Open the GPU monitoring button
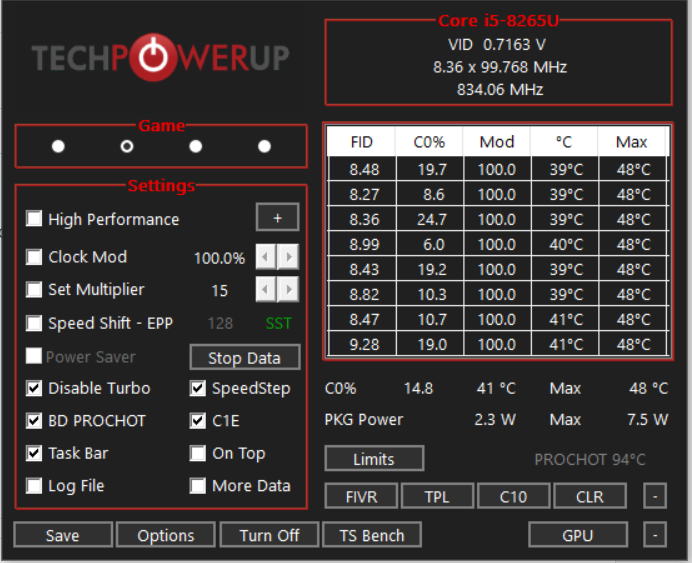692x563 pixels. coord(578,535)
